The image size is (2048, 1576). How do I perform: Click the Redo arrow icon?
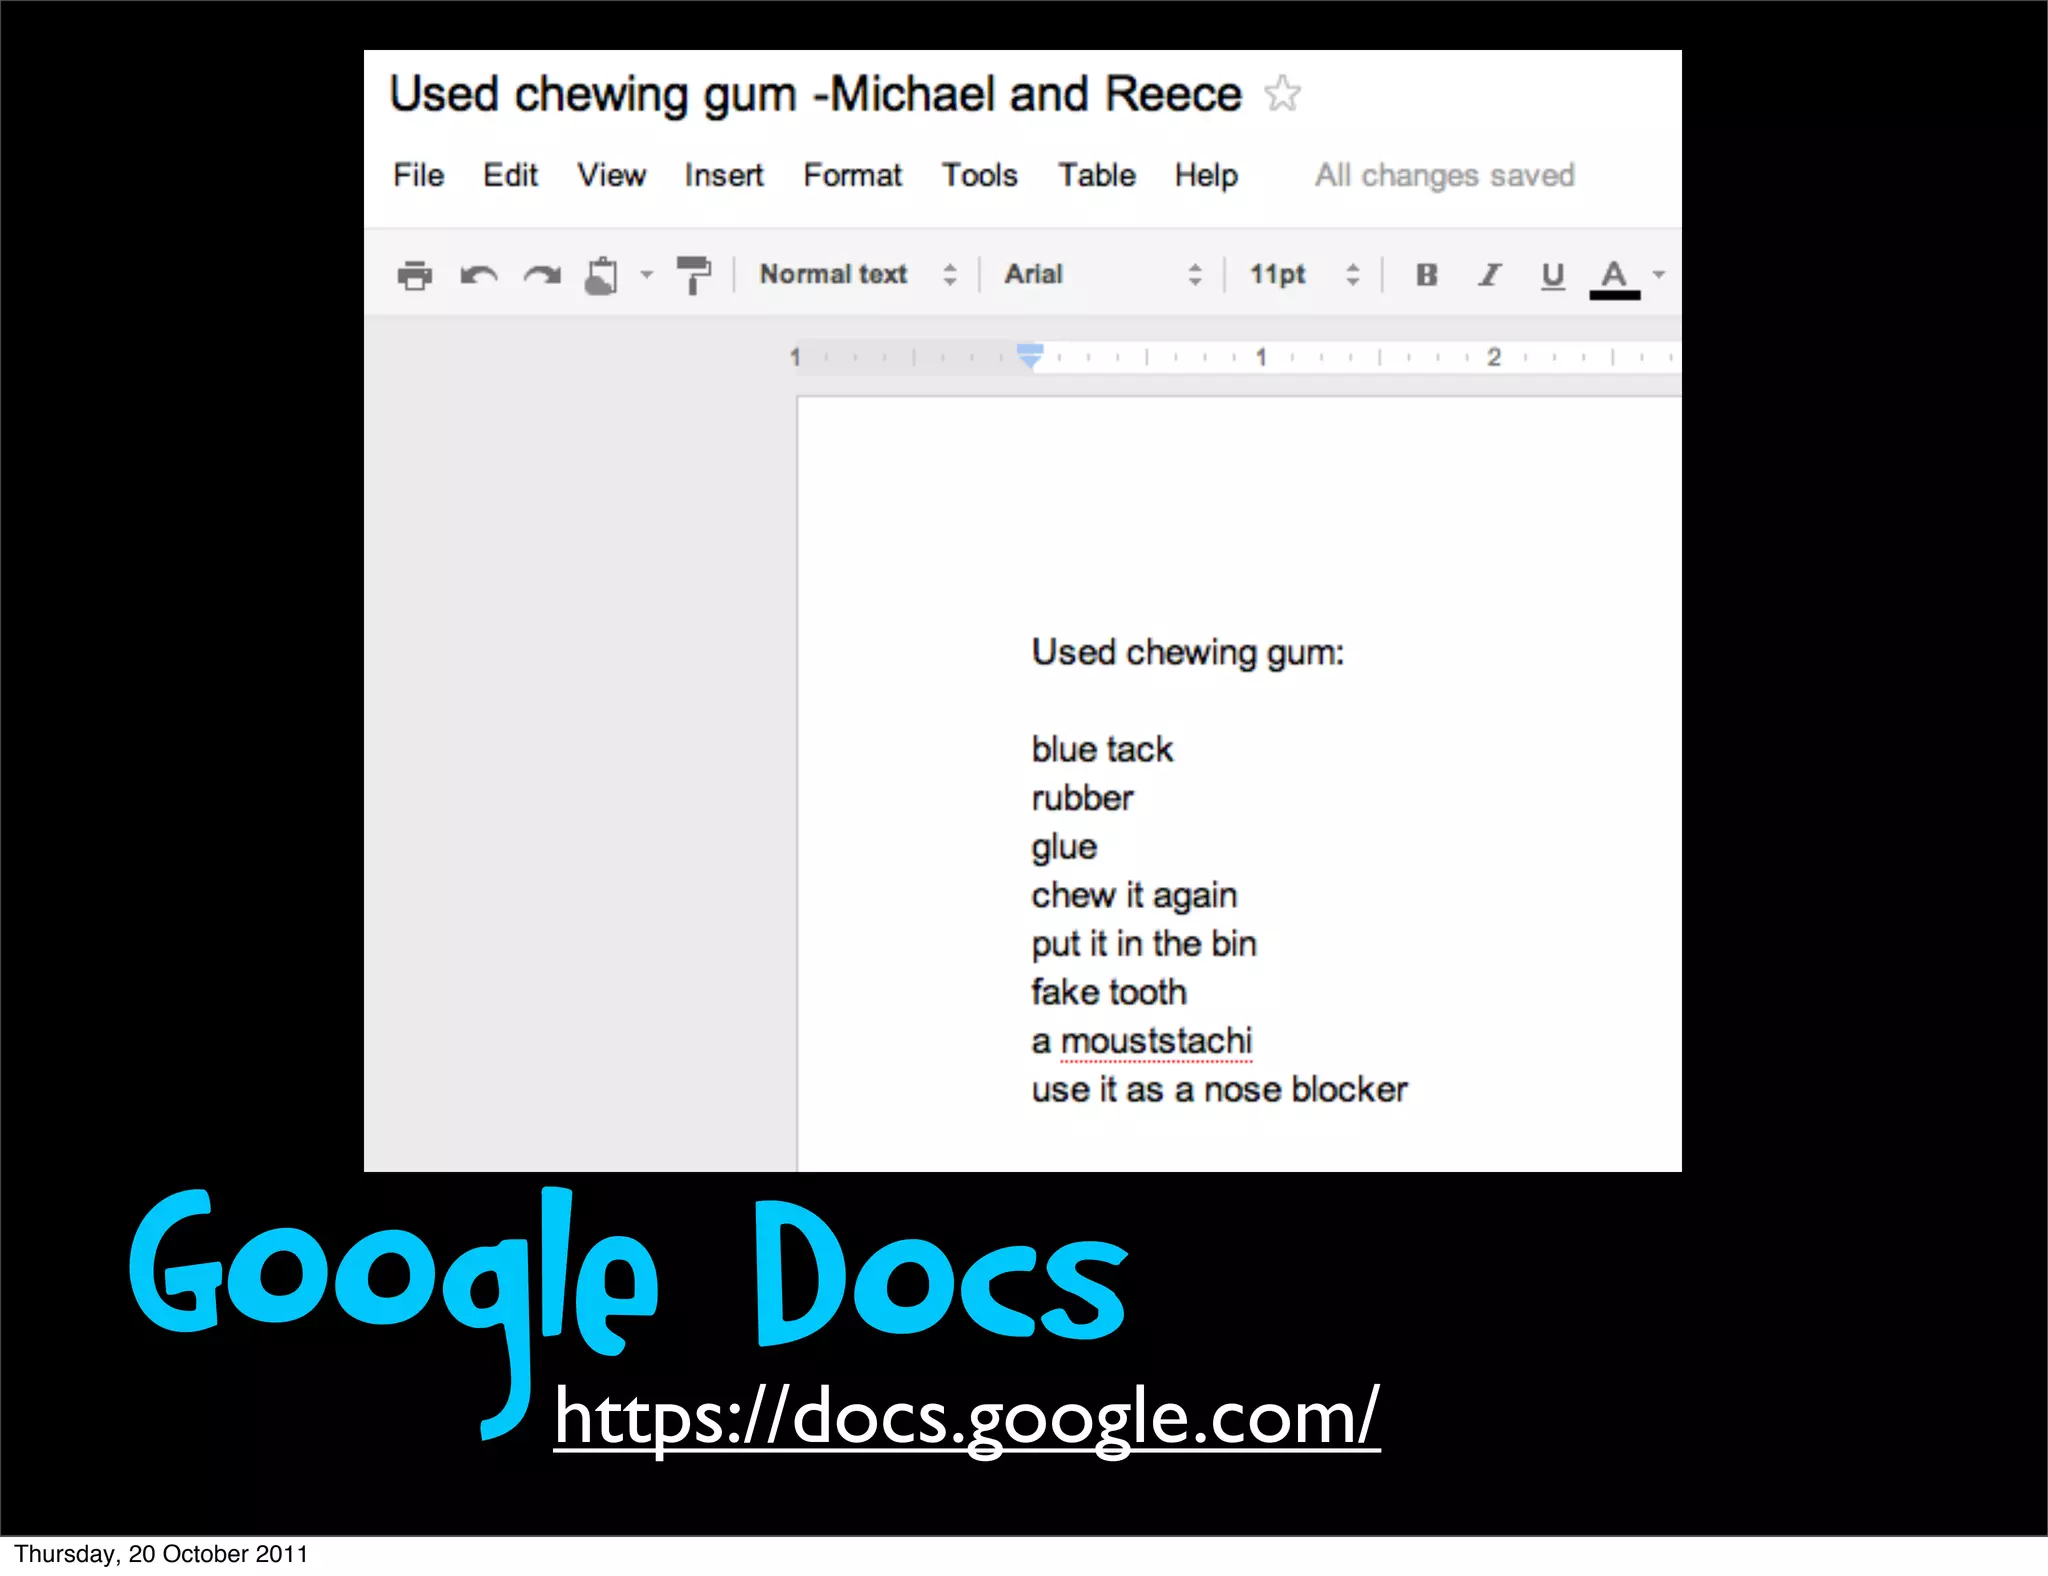(x=542, y=275)
